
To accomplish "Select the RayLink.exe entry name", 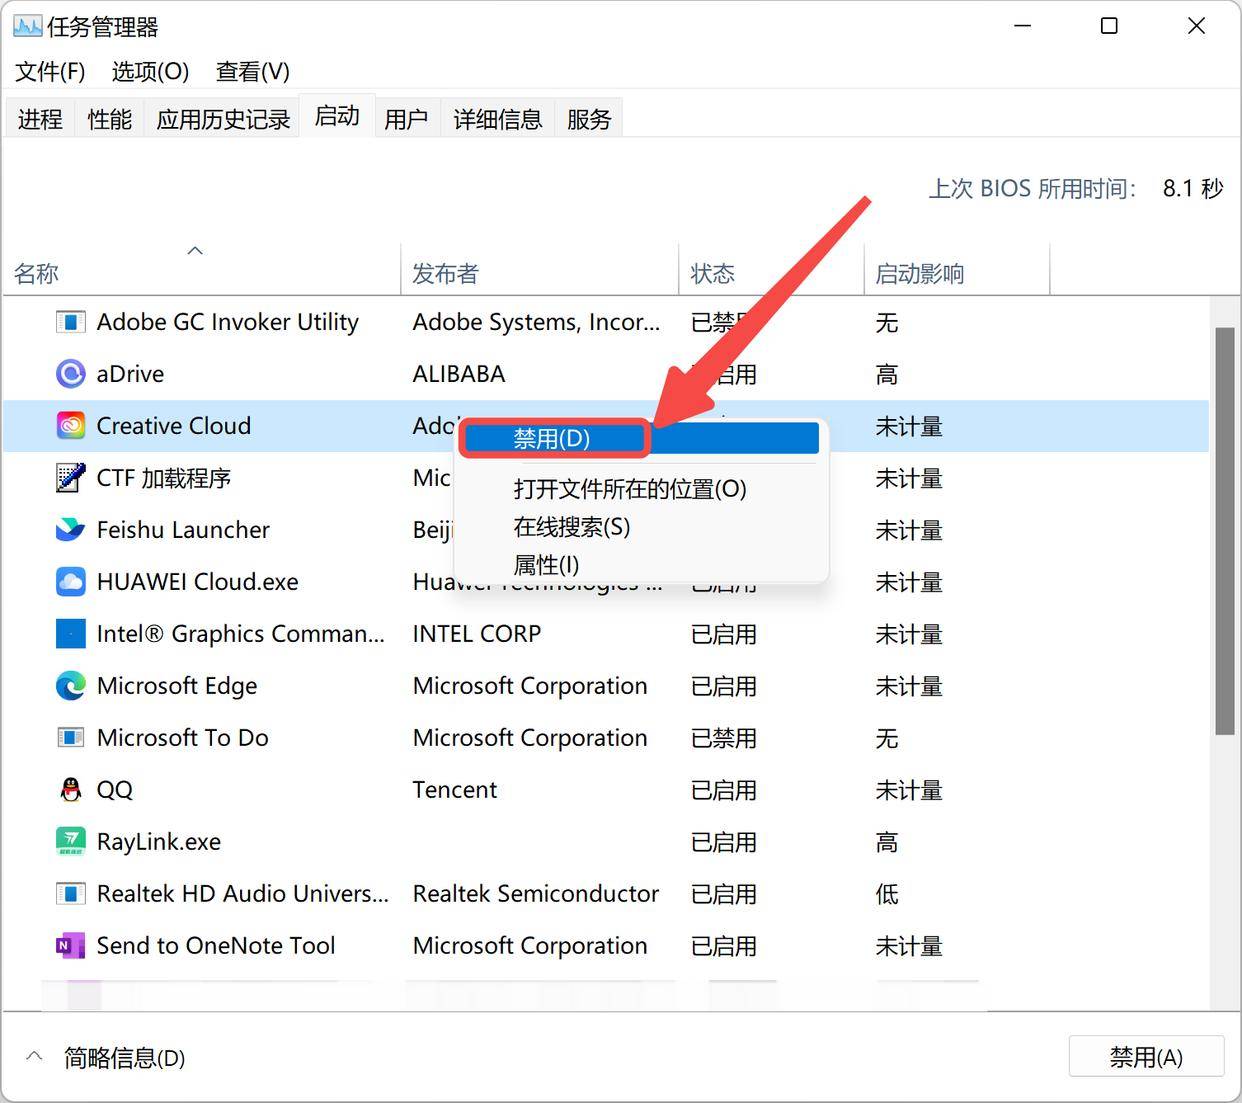I will point(158,842).
